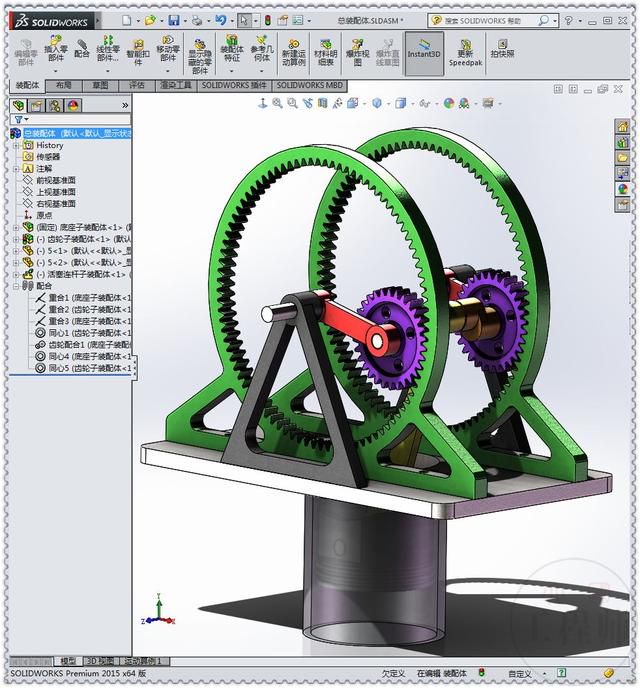The image size is (640, 688).
Task: Collapse the 配合 (Mates) folder
Action: click(16, 286)
